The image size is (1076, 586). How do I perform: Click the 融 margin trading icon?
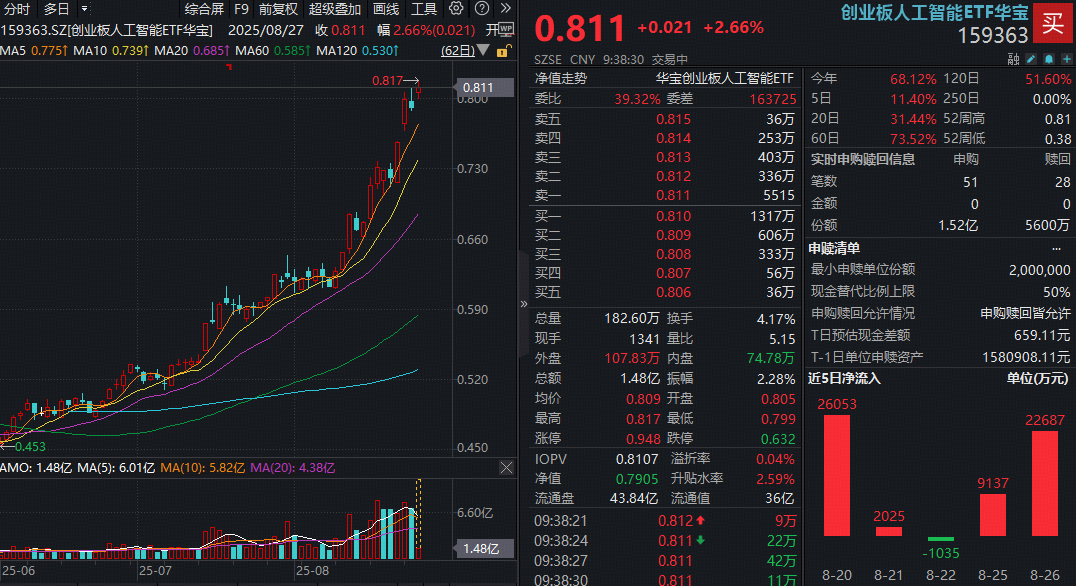(x=1013, y=58)
